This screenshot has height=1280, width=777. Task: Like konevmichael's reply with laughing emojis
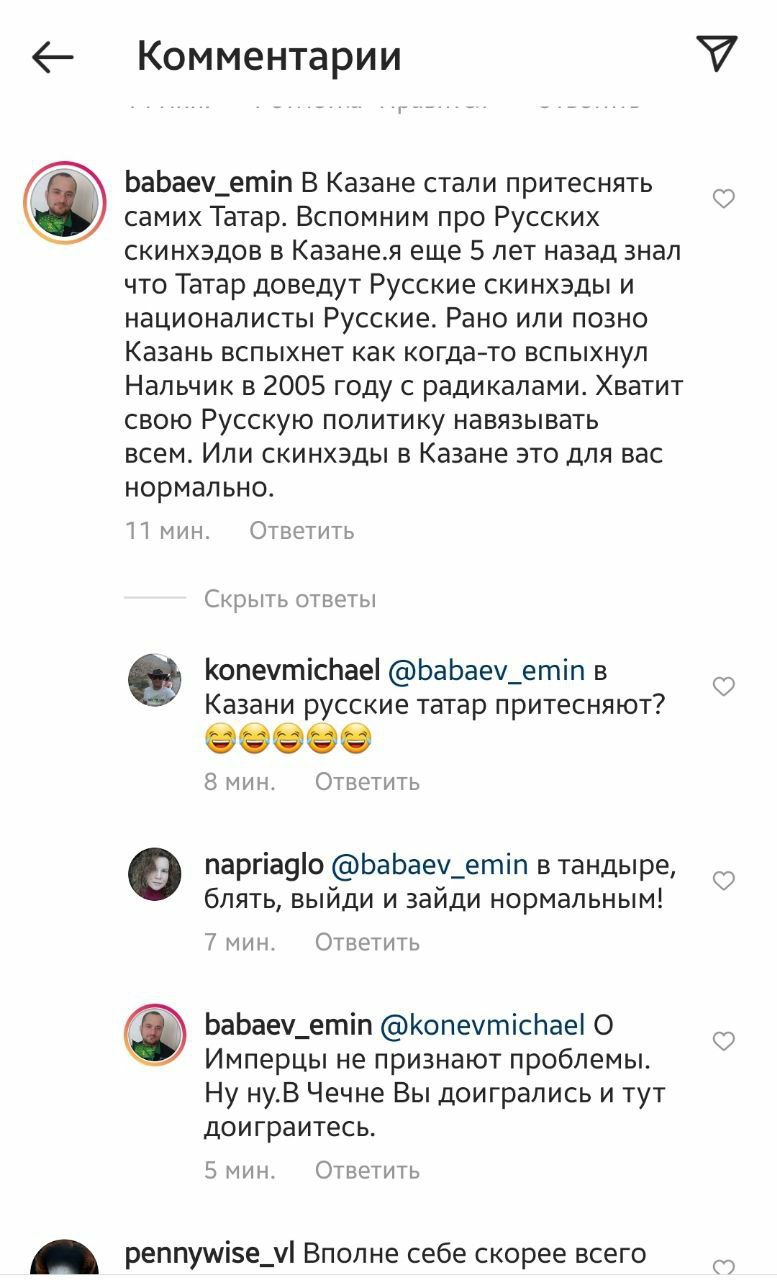click(x=723, y=686)
